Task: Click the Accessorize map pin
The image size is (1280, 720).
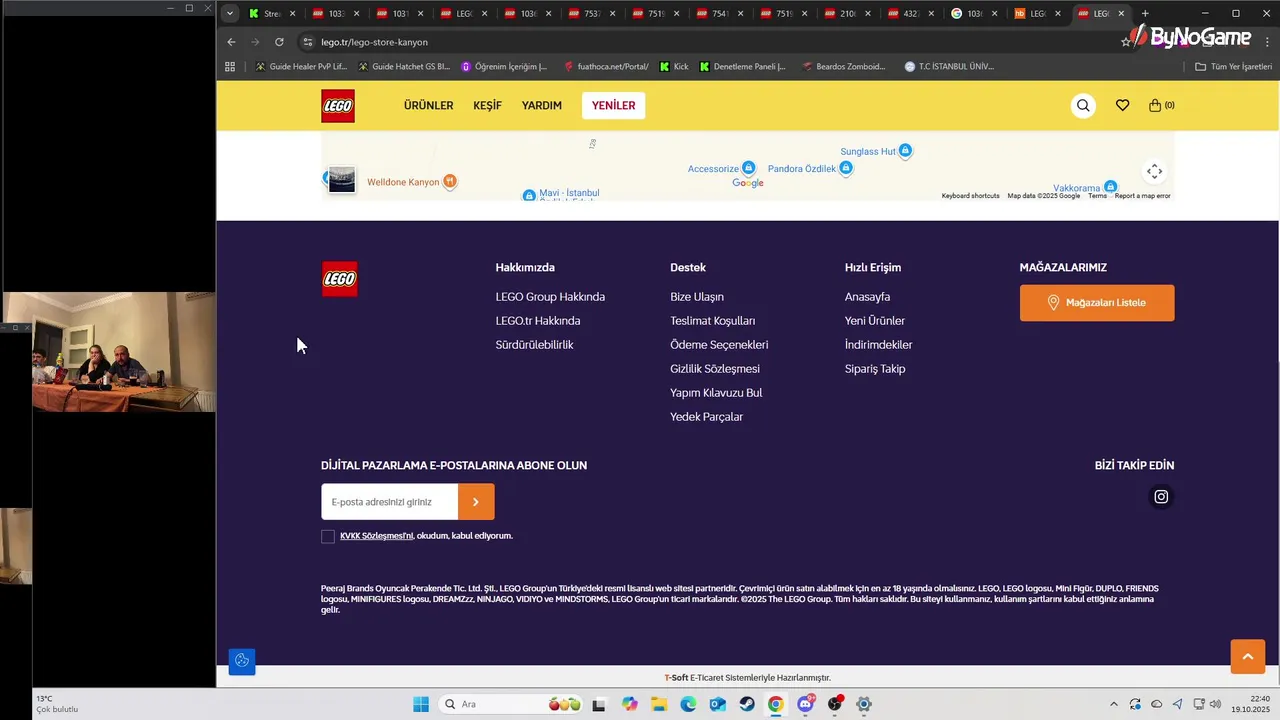Action: [x=748, y=168]
